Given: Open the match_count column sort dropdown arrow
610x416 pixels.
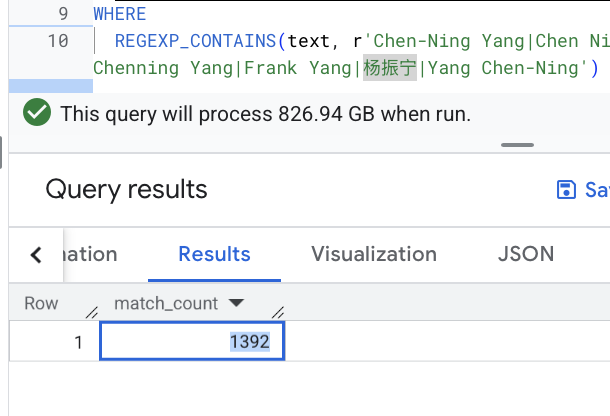Looking at the screenshot, I should point(237,303).
